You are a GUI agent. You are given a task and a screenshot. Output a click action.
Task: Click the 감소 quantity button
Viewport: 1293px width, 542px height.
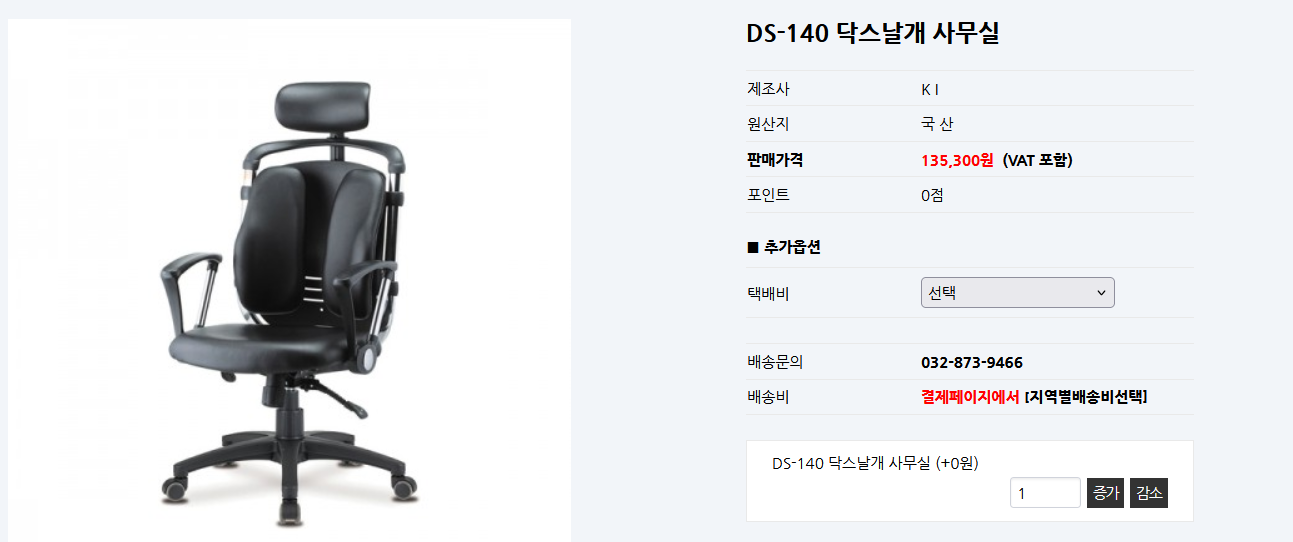point(1149,493)
